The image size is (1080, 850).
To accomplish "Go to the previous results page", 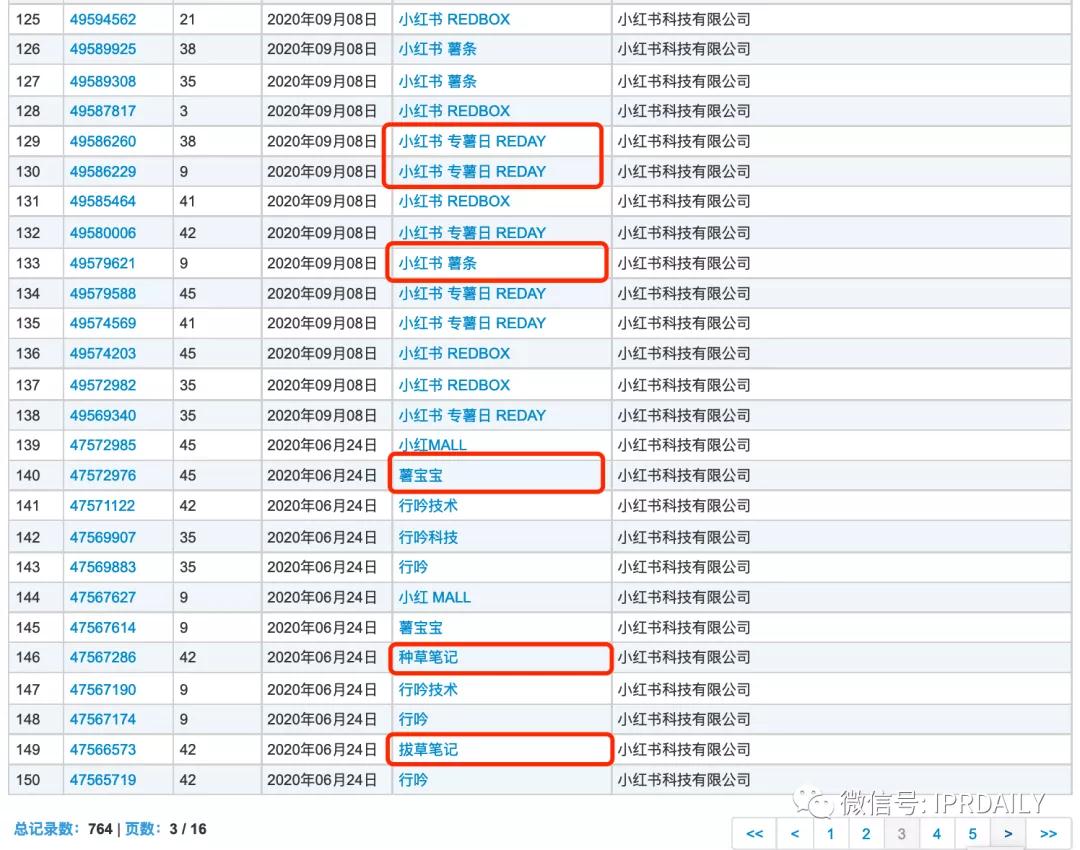I will (794, 833).
